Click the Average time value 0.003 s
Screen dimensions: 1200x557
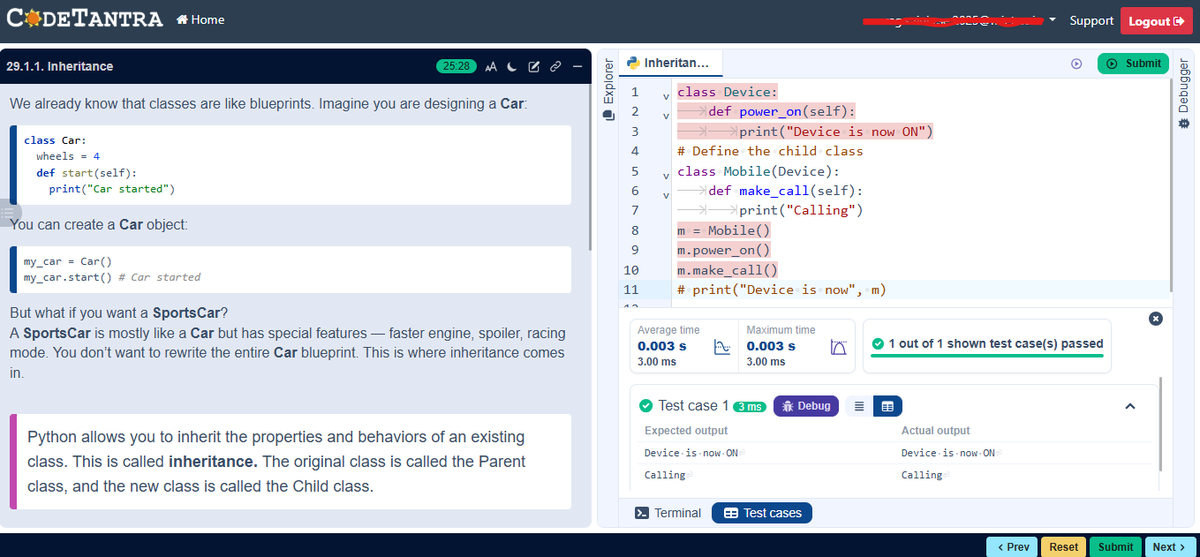[x=662, y=346]
